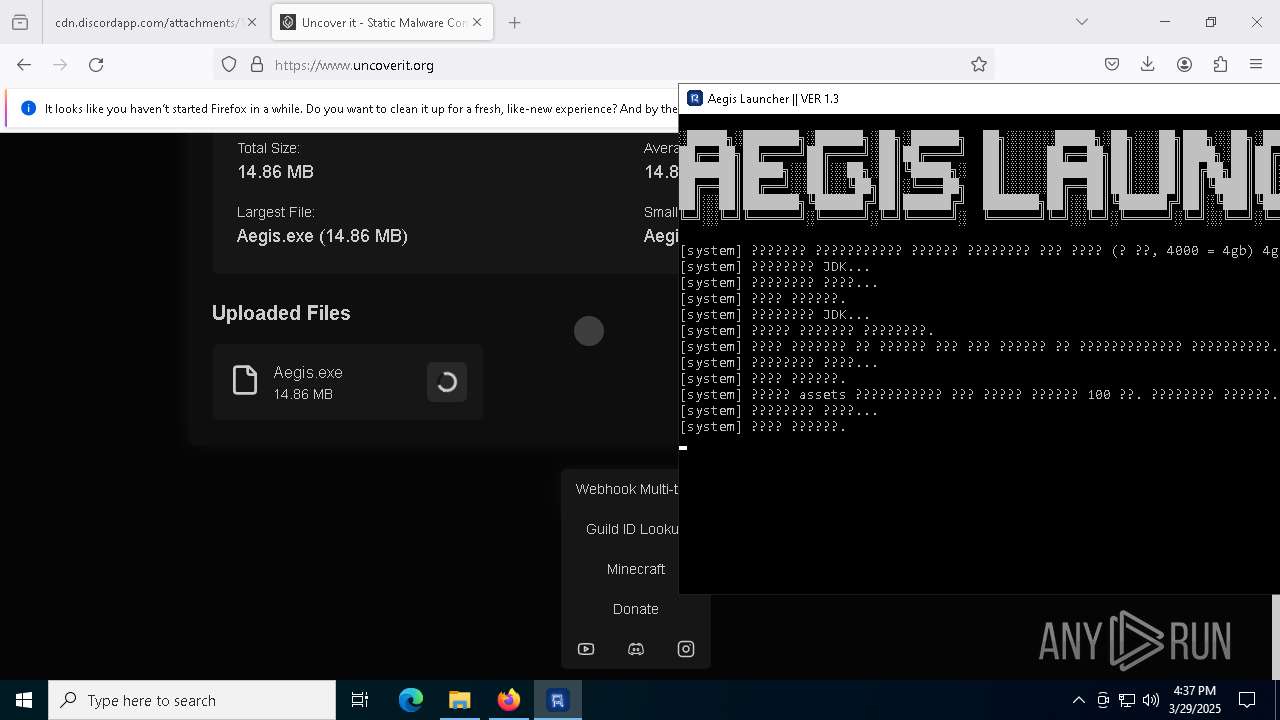
Task: Open the Webhook Multi-tool menu item
Action: (627, 489)
